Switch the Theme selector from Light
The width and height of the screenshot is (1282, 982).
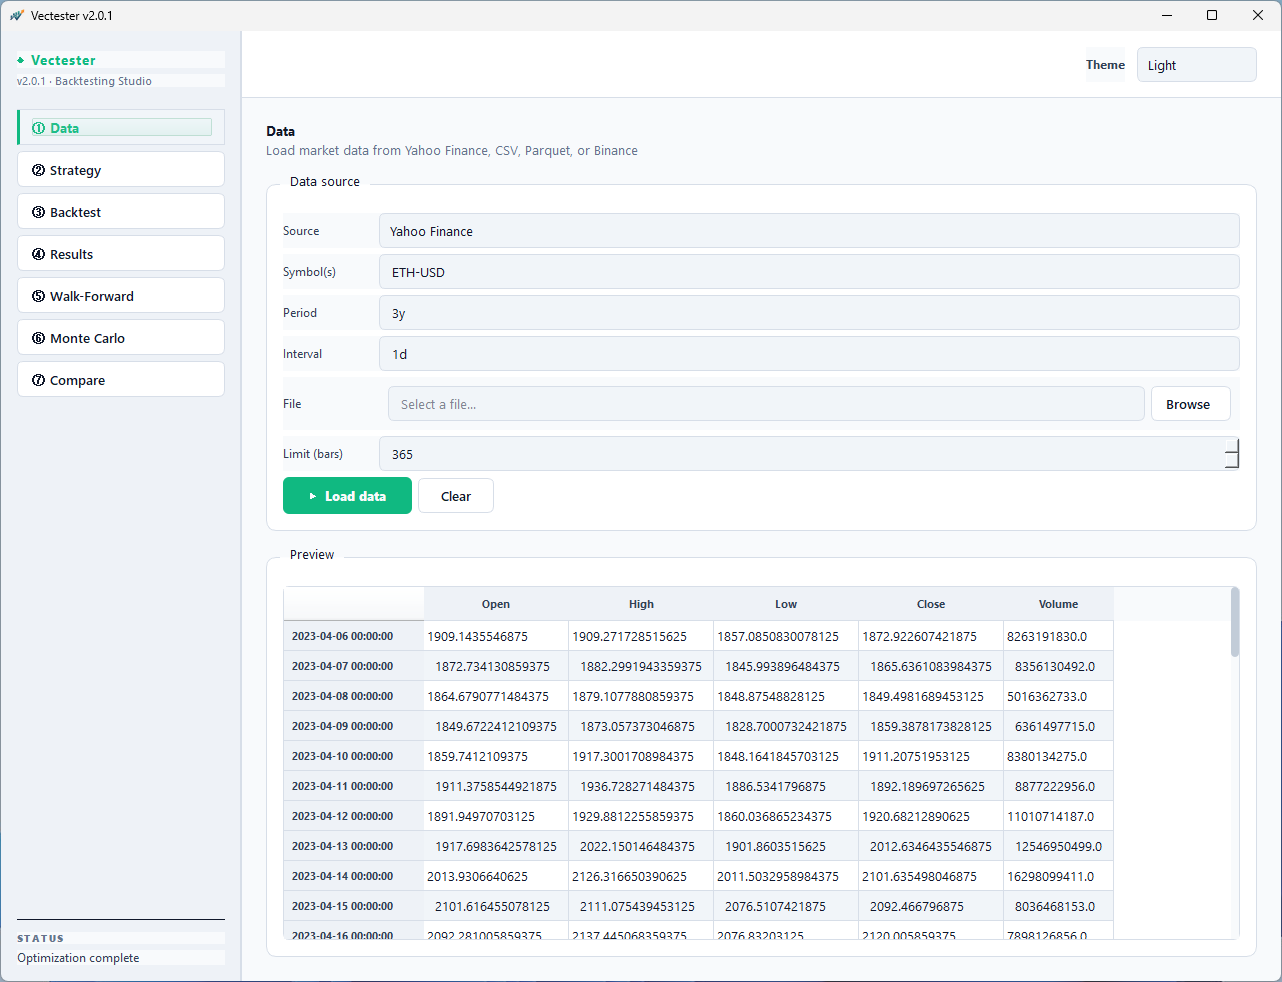coord(1196,64)
